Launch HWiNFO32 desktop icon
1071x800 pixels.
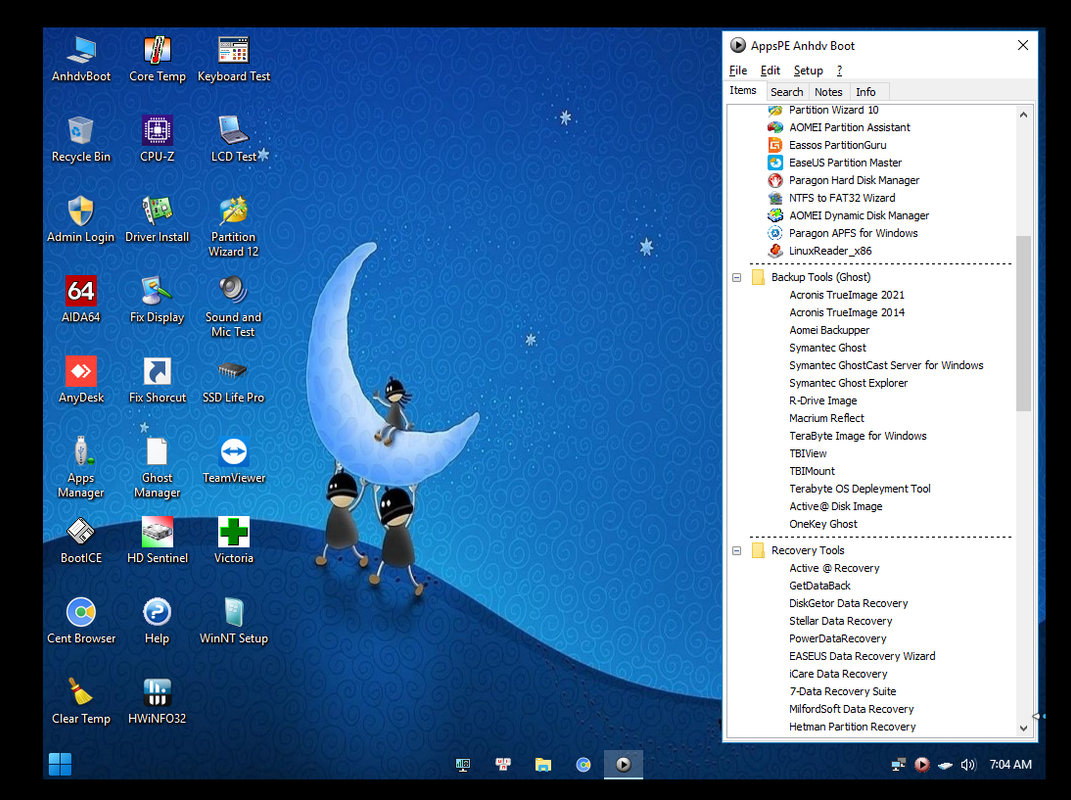point(157,701)
